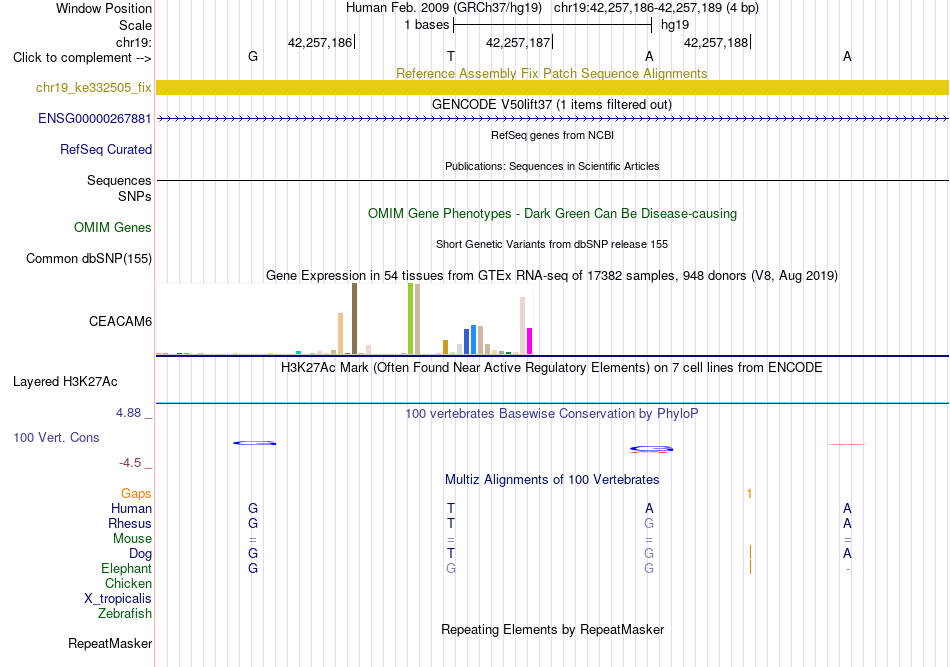Click the Chicken species label
Viewport: 950px width, 667px height.
128,583
